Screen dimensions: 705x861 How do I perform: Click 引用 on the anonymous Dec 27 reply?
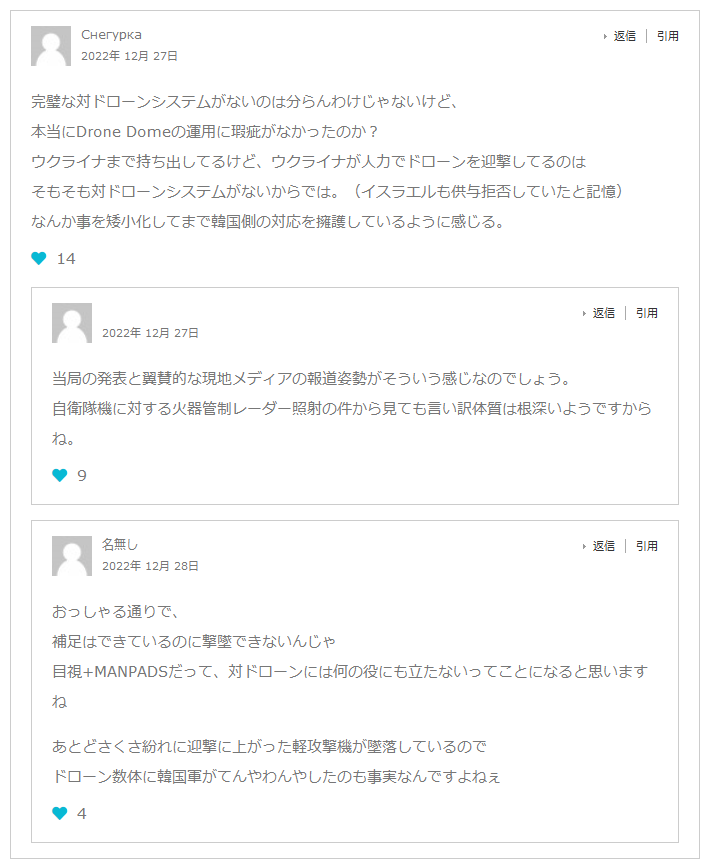[x=647, y=313]
